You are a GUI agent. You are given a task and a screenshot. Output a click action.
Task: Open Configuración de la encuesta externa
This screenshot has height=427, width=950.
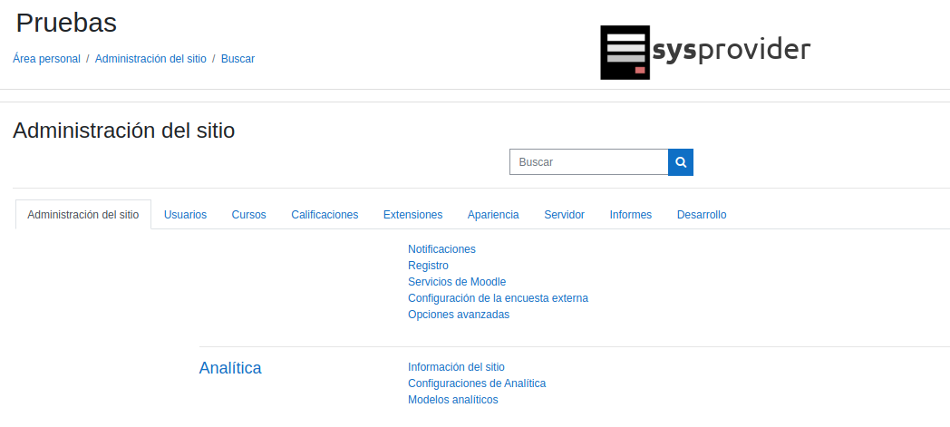[x=497, y=298]
